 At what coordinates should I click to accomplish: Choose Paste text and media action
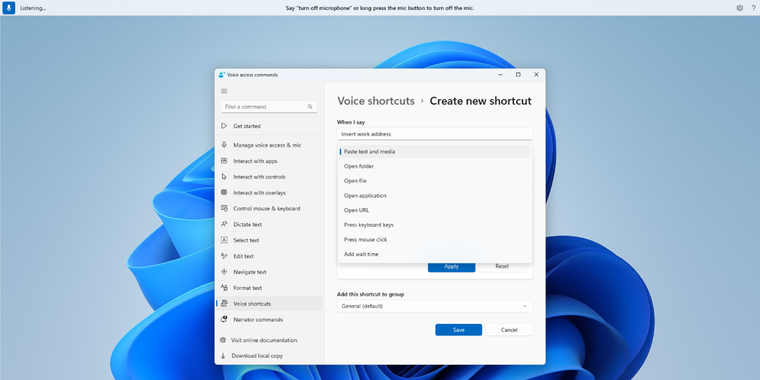(435, 152)
